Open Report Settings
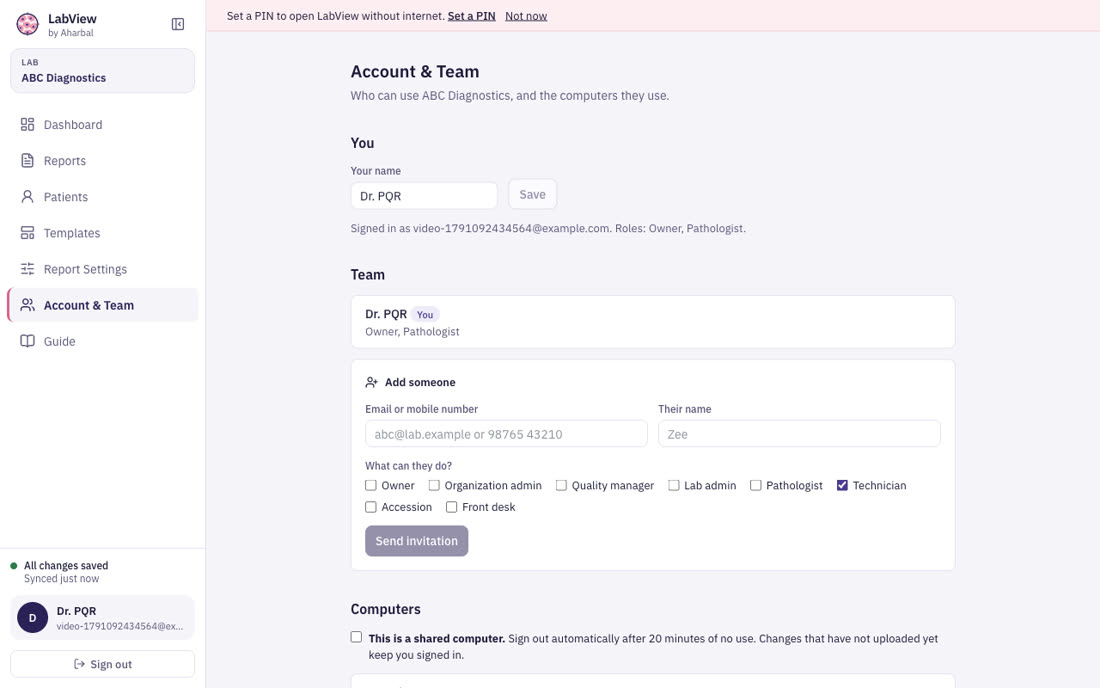 (102, 269)
